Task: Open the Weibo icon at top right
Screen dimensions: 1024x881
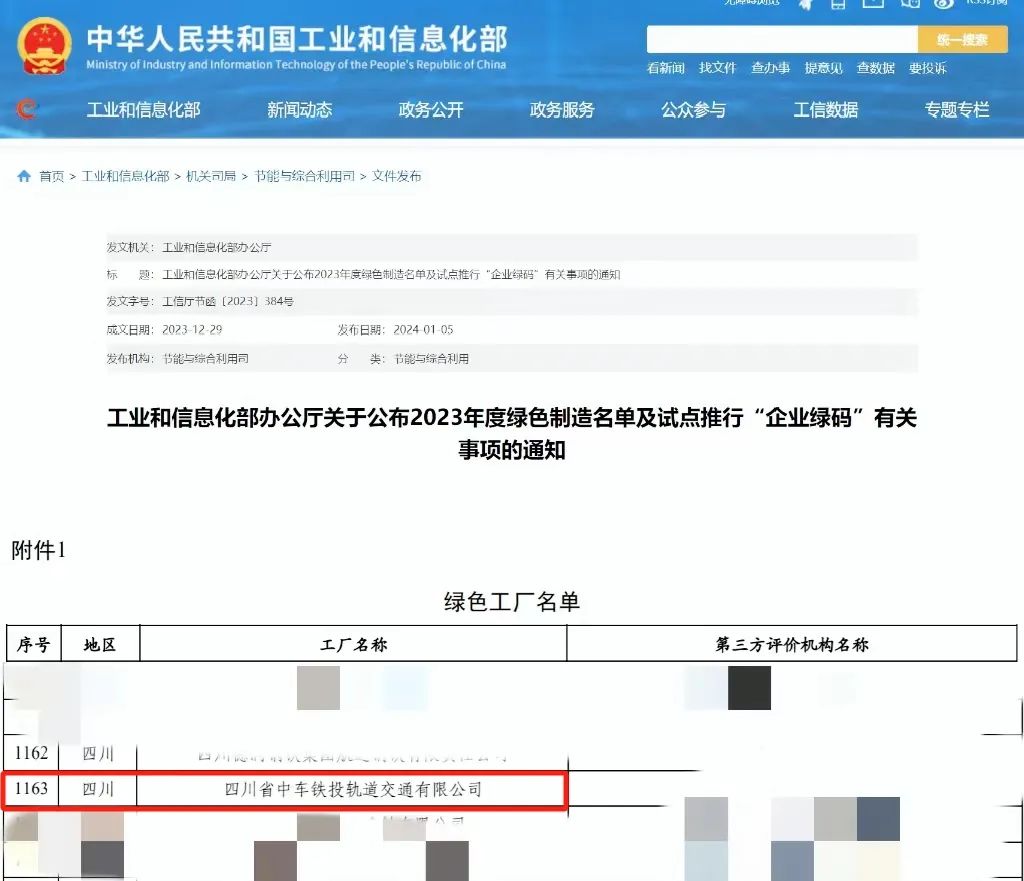Action: 942,3
